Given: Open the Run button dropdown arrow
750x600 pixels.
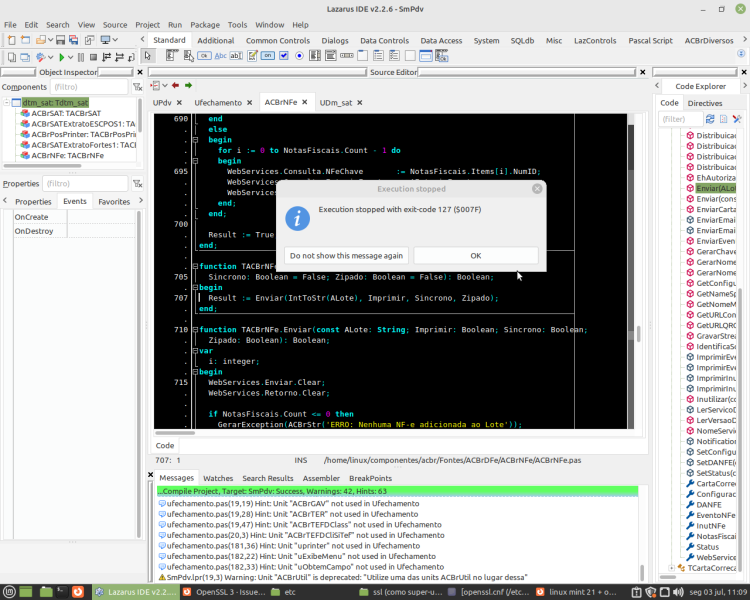Looking at the screenshot, I should pos(70,57).
